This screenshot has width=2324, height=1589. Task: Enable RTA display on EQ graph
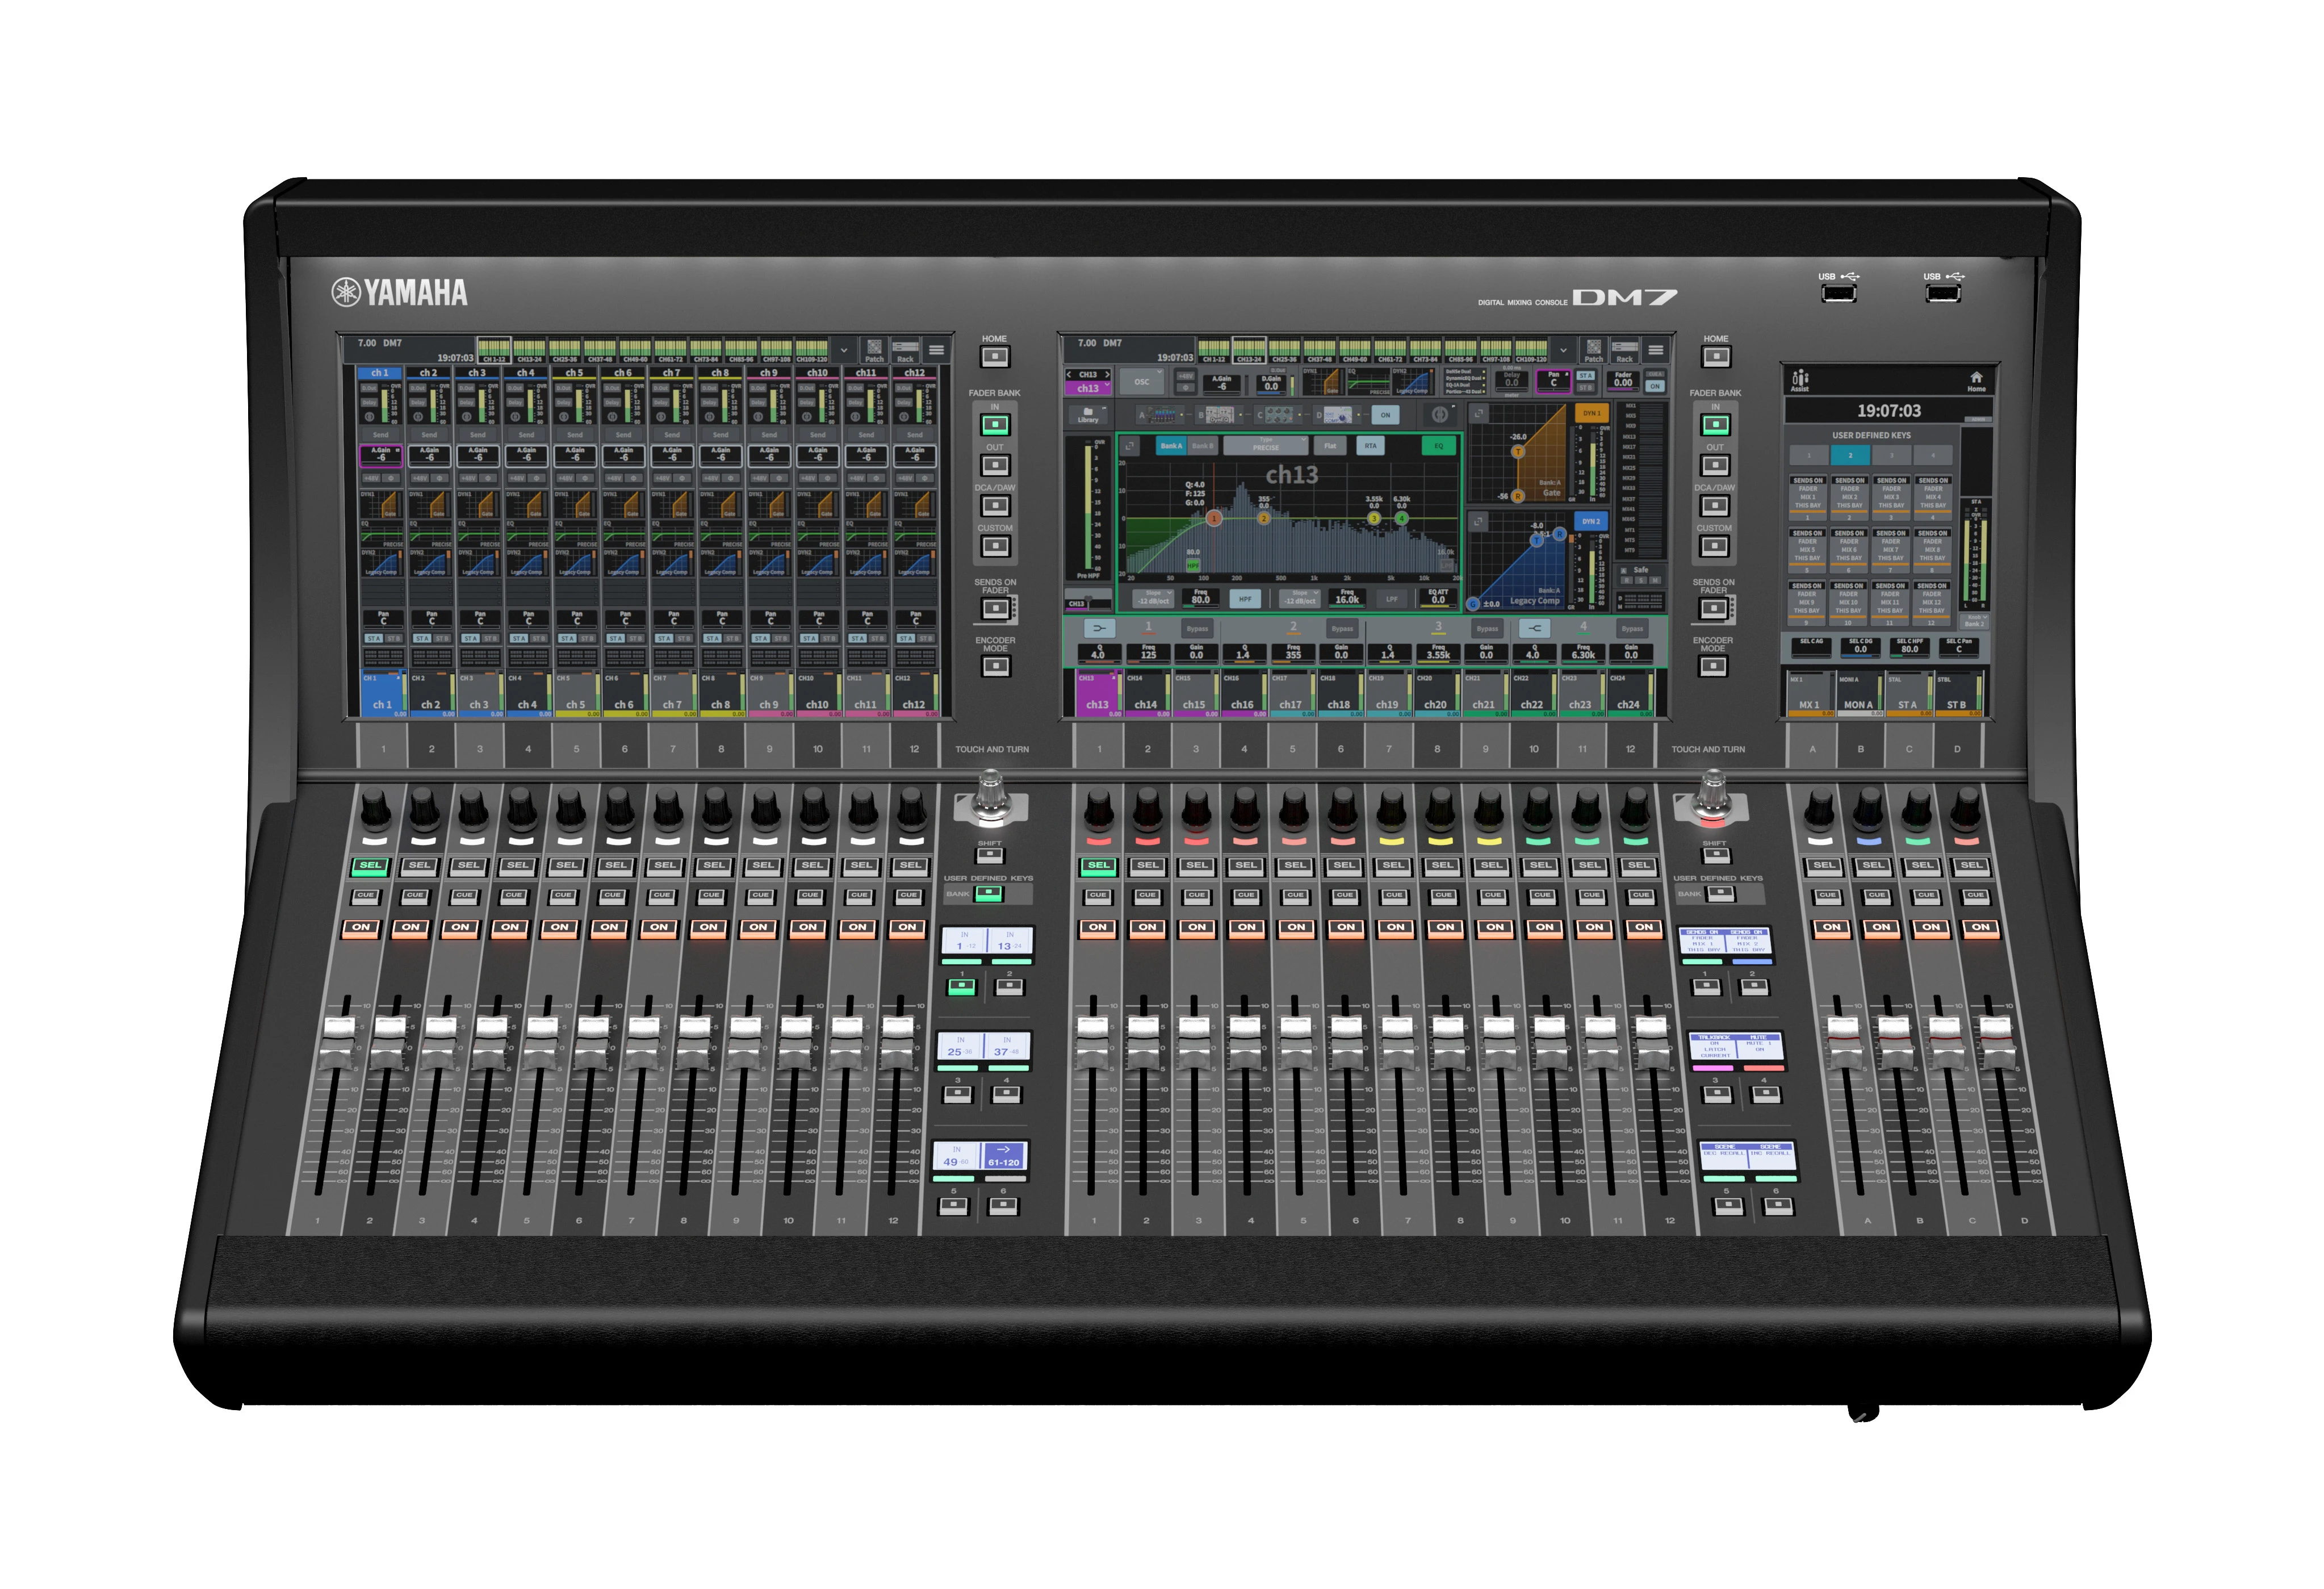[1370, 446]
